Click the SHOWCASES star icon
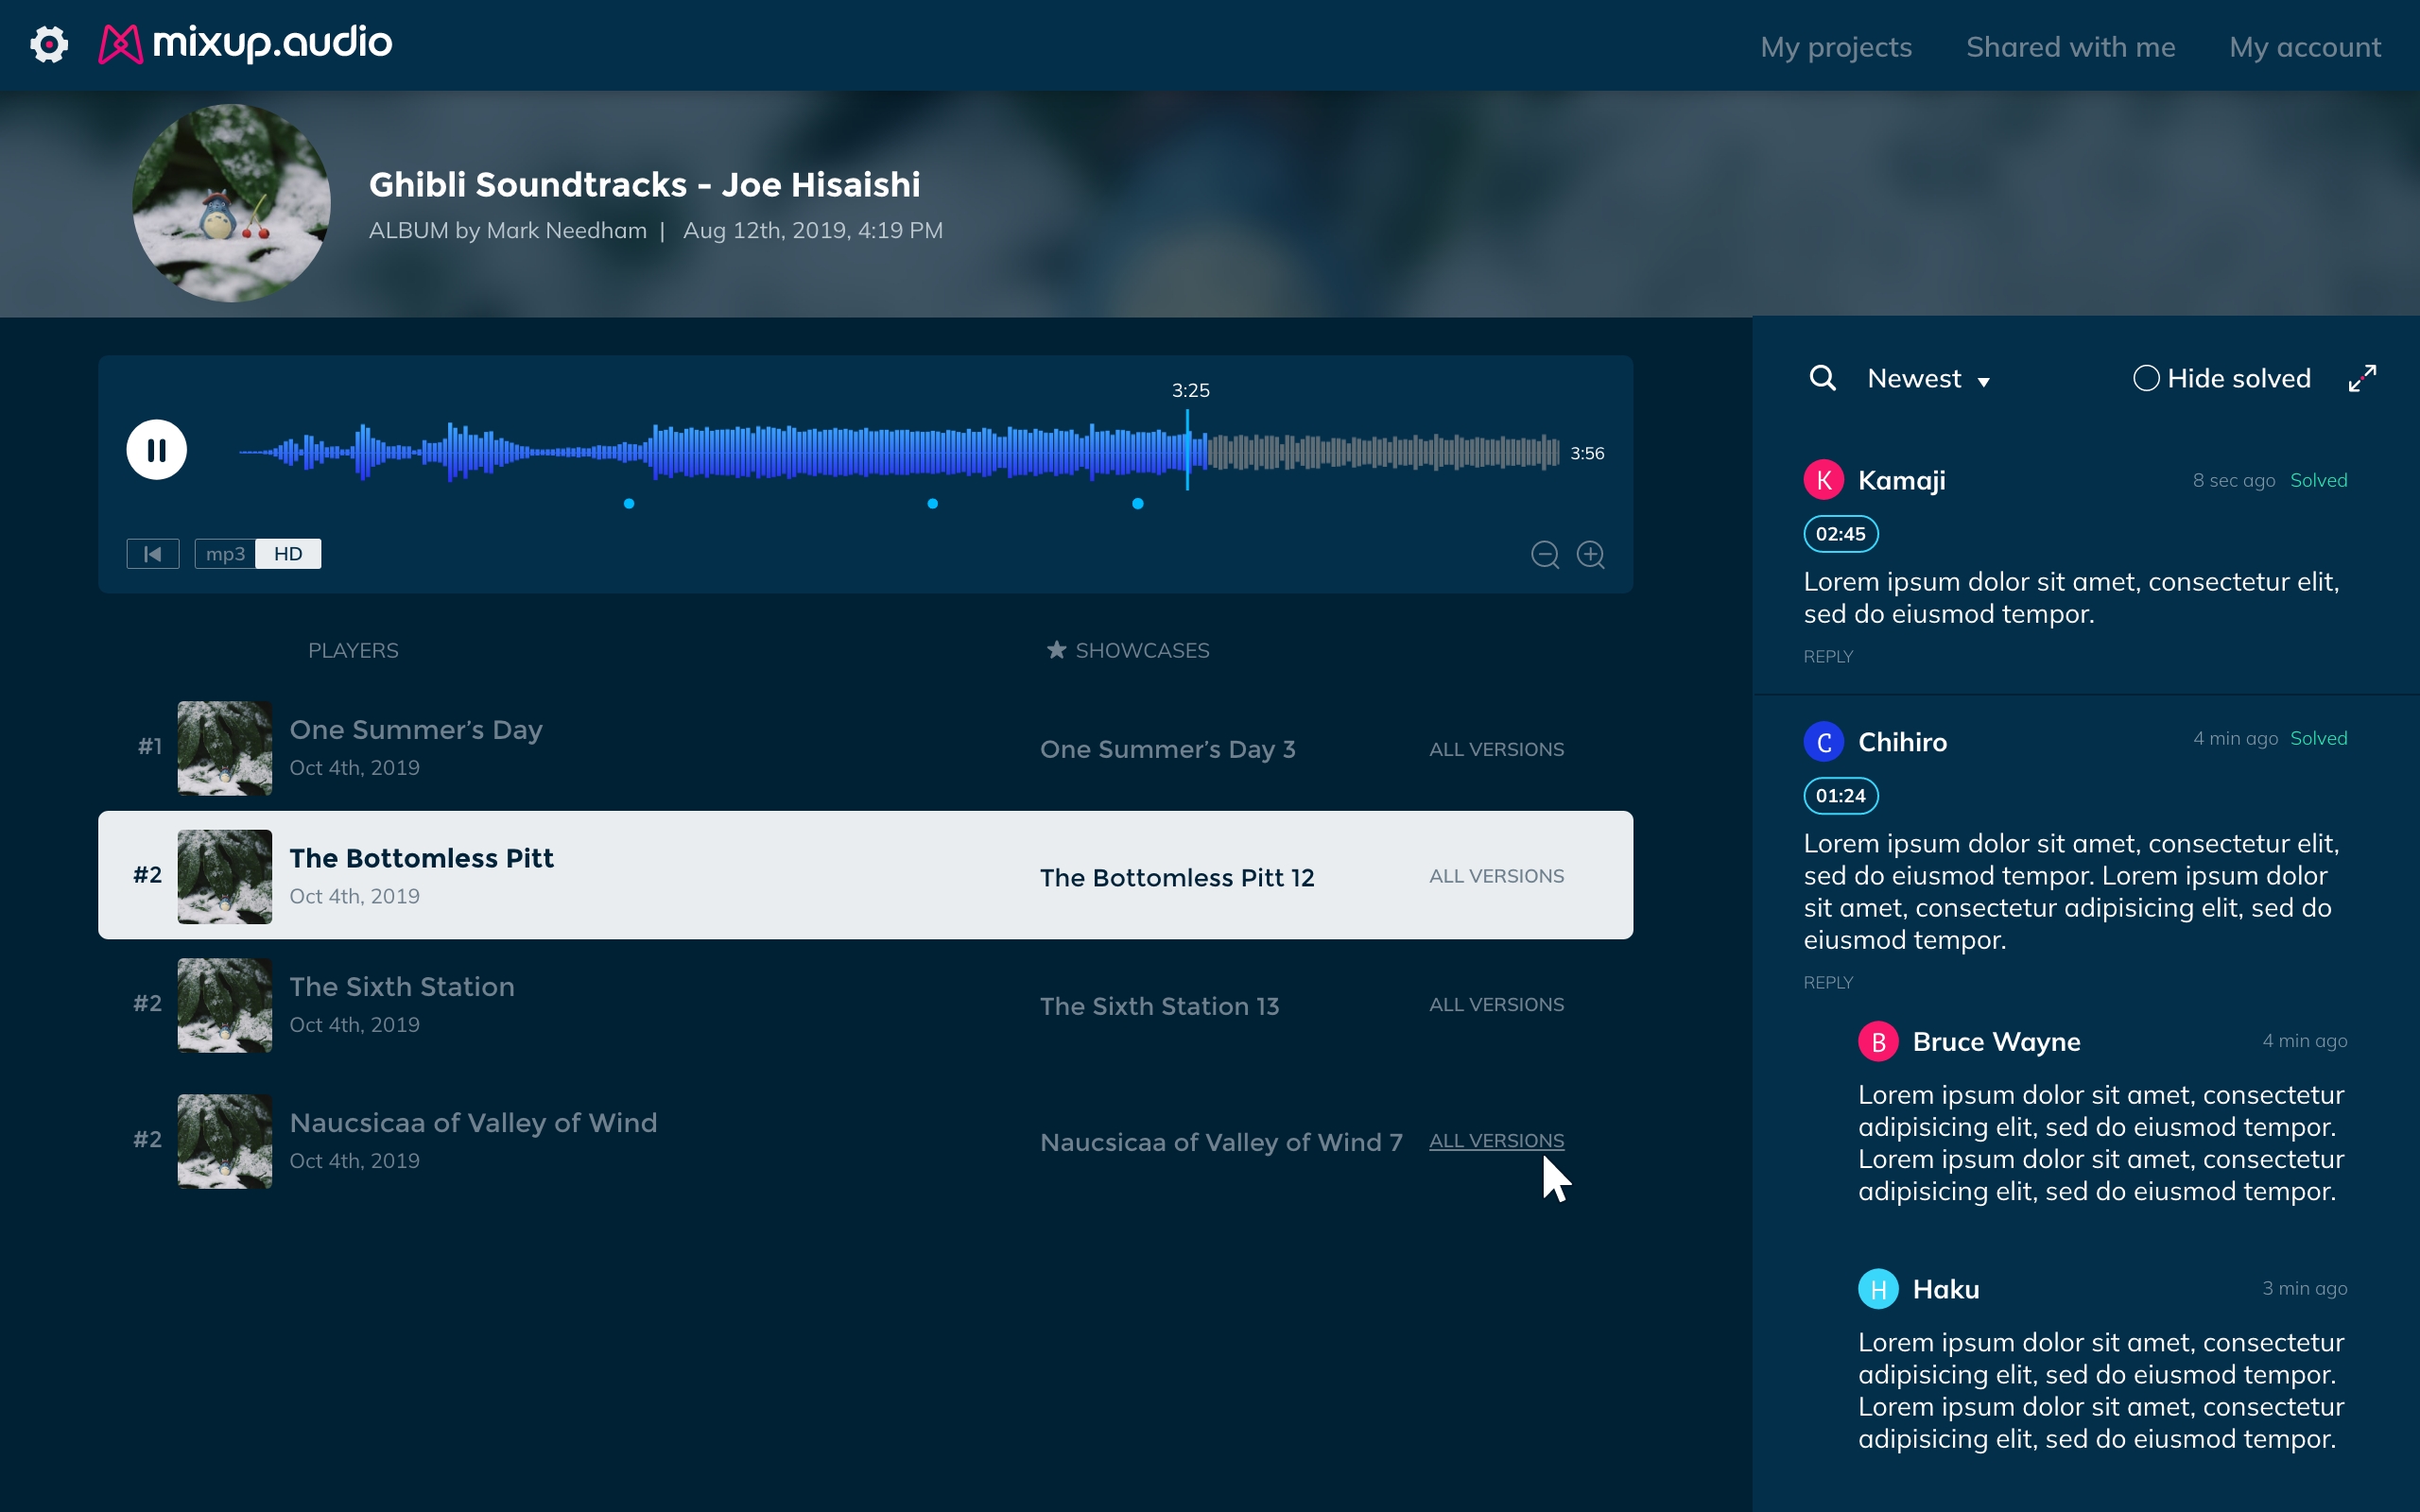 click(1055, 650)
